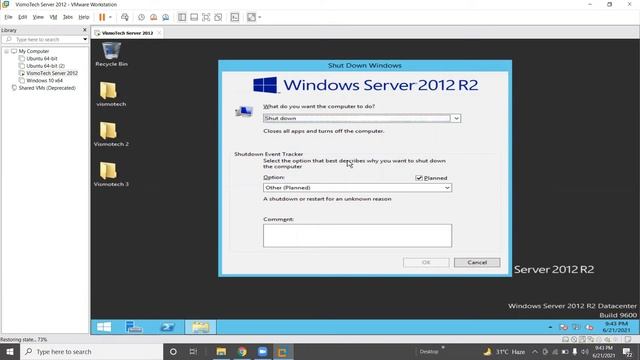Open Task View on host taskbar

pos(193,351)
